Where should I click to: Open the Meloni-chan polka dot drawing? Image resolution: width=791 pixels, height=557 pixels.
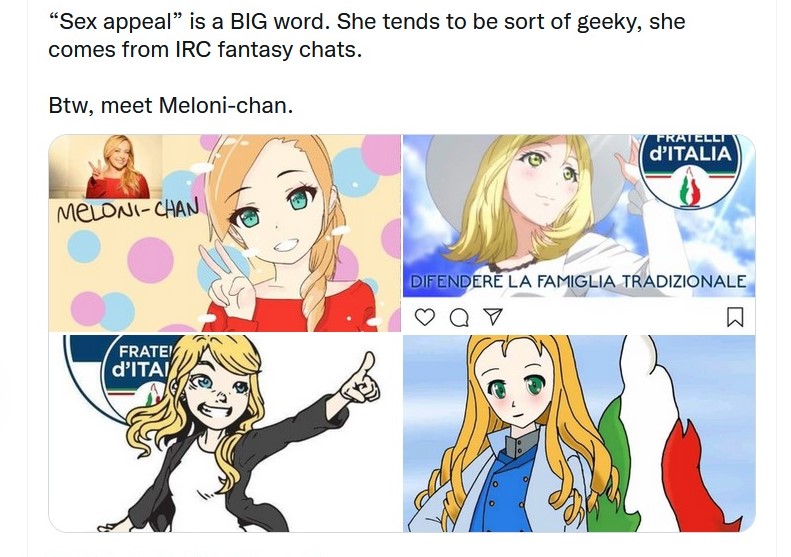coord(224,233)
